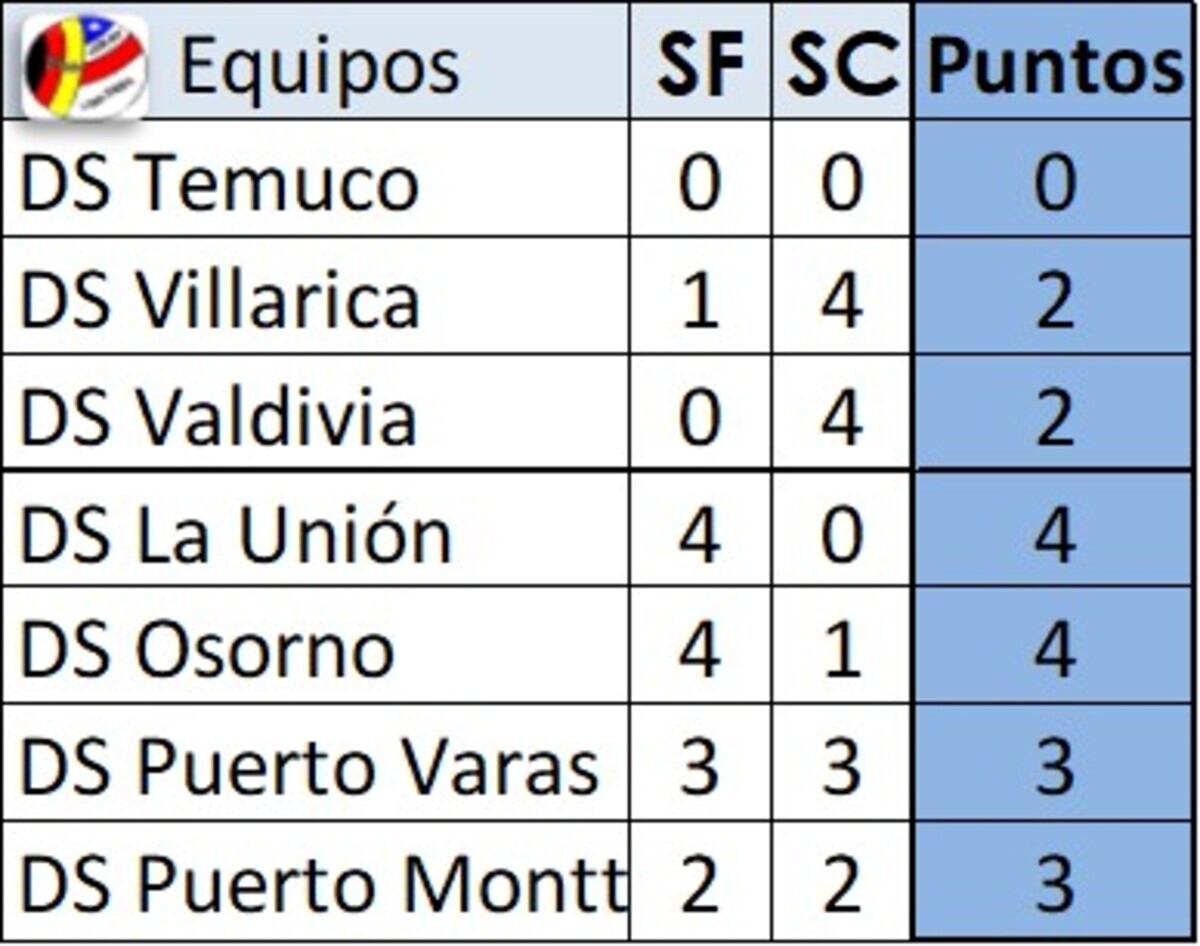The image size is (1200, 946).
Task: Select DS Villarica's SC value 4
Action: coord(842,296)
